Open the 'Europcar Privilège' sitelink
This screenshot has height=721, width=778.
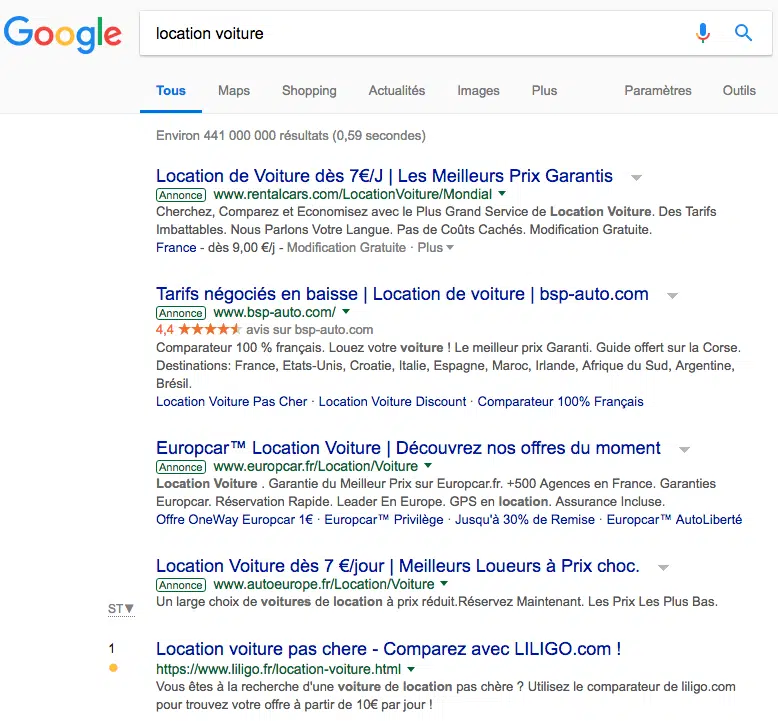point(384,520)
